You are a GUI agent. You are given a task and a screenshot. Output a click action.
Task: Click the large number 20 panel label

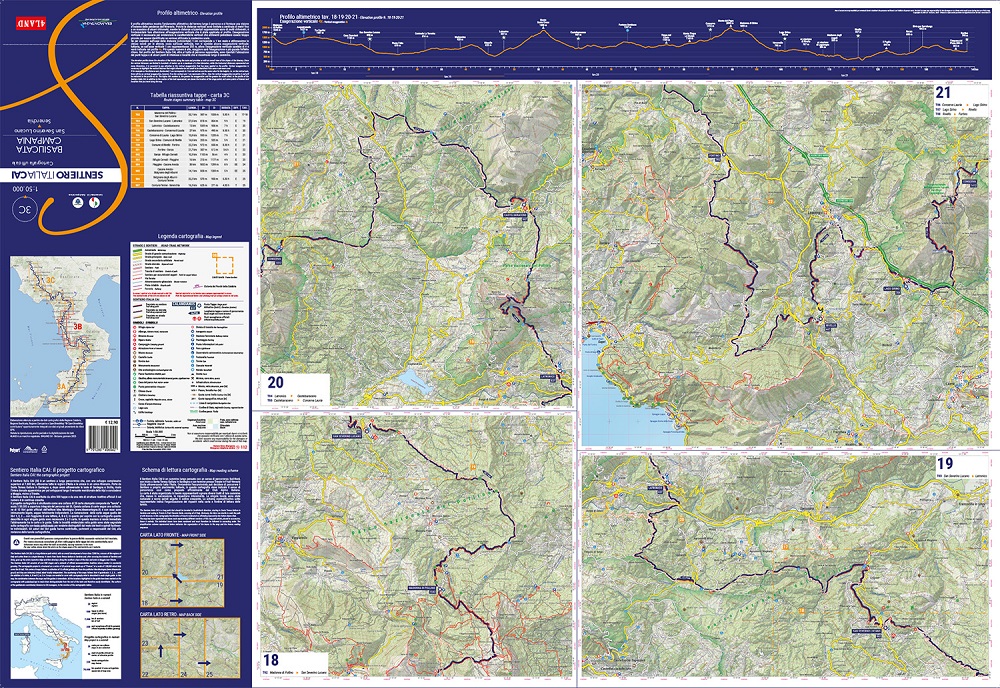pyautogui.click(x=276, y=382)
